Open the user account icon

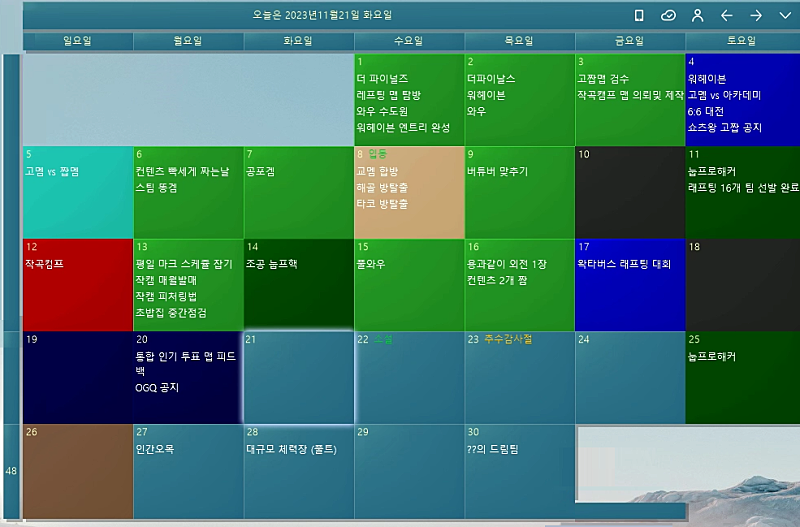click(x=697, y=16)
